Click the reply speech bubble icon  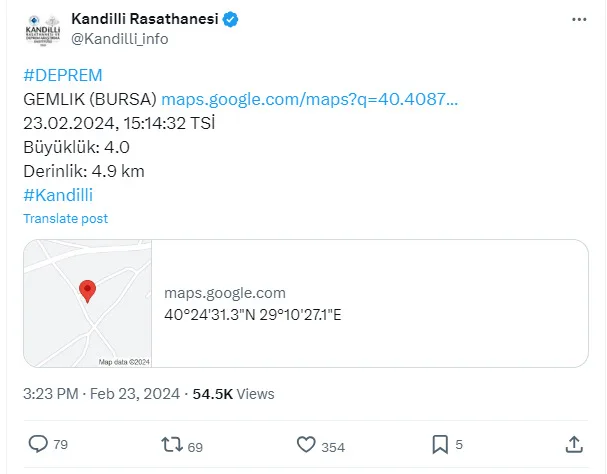tap(38, 444)
